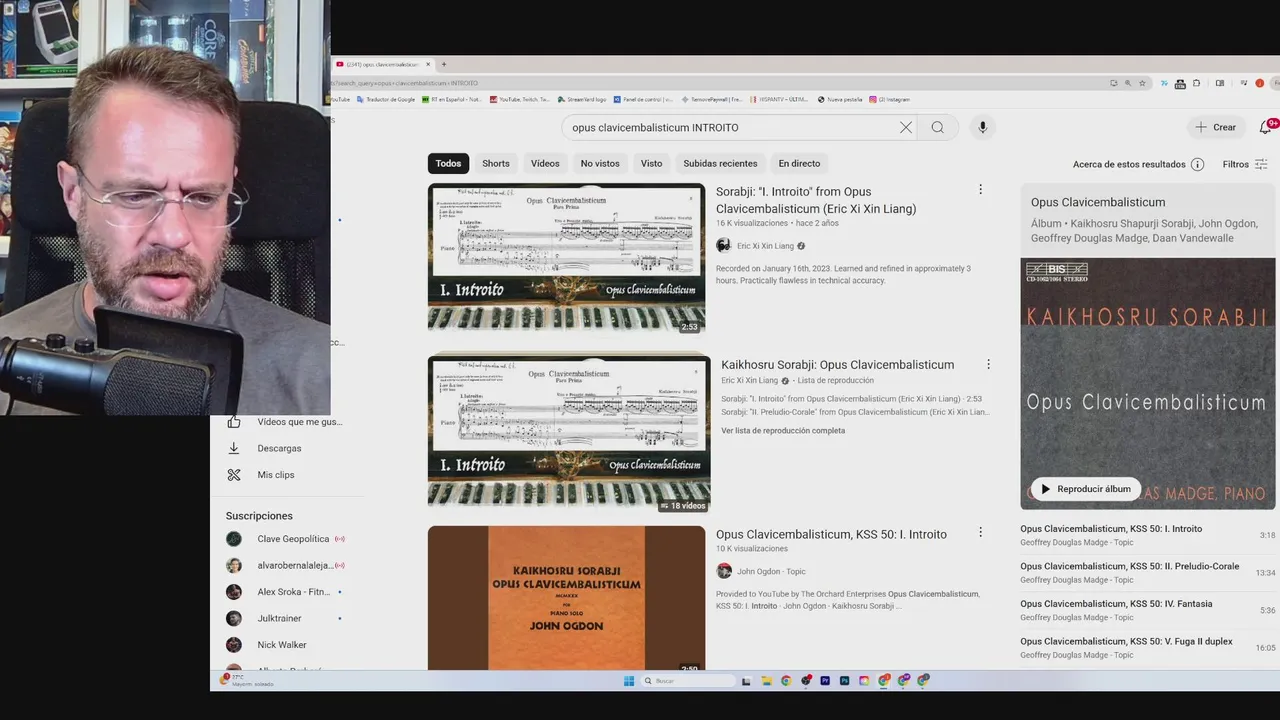Viewport: 1280px width, 720px height.
Task: Open 'Vídeos que me gus...' sidebar item
Action: [x=288, y=422]
